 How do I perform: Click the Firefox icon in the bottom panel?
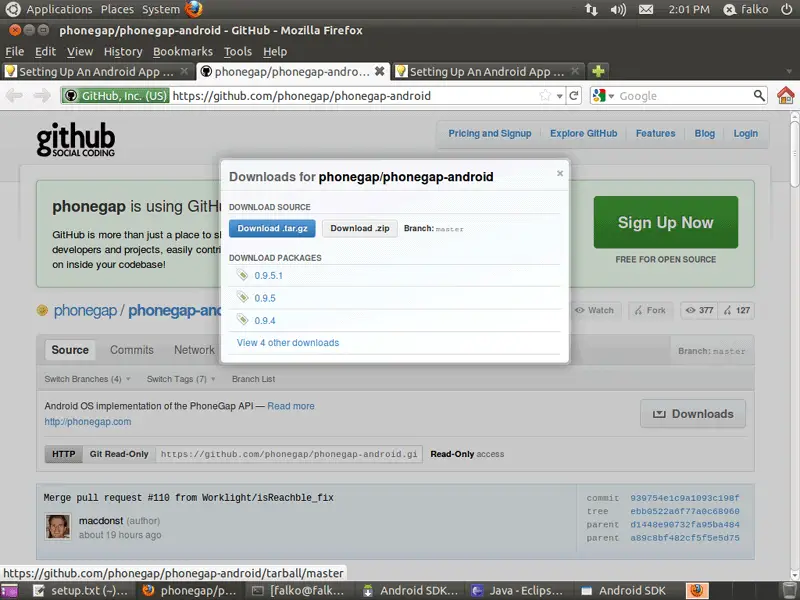click(696, 590)
